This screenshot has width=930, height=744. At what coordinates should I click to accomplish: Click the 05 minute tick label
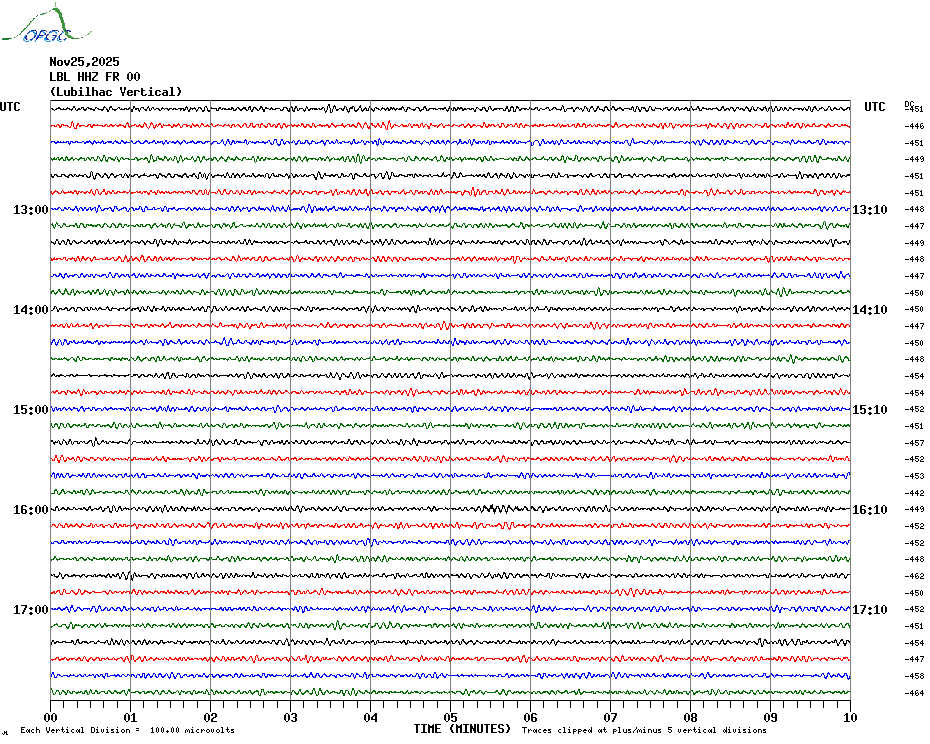pyautogui.click(x=451, y=717)
